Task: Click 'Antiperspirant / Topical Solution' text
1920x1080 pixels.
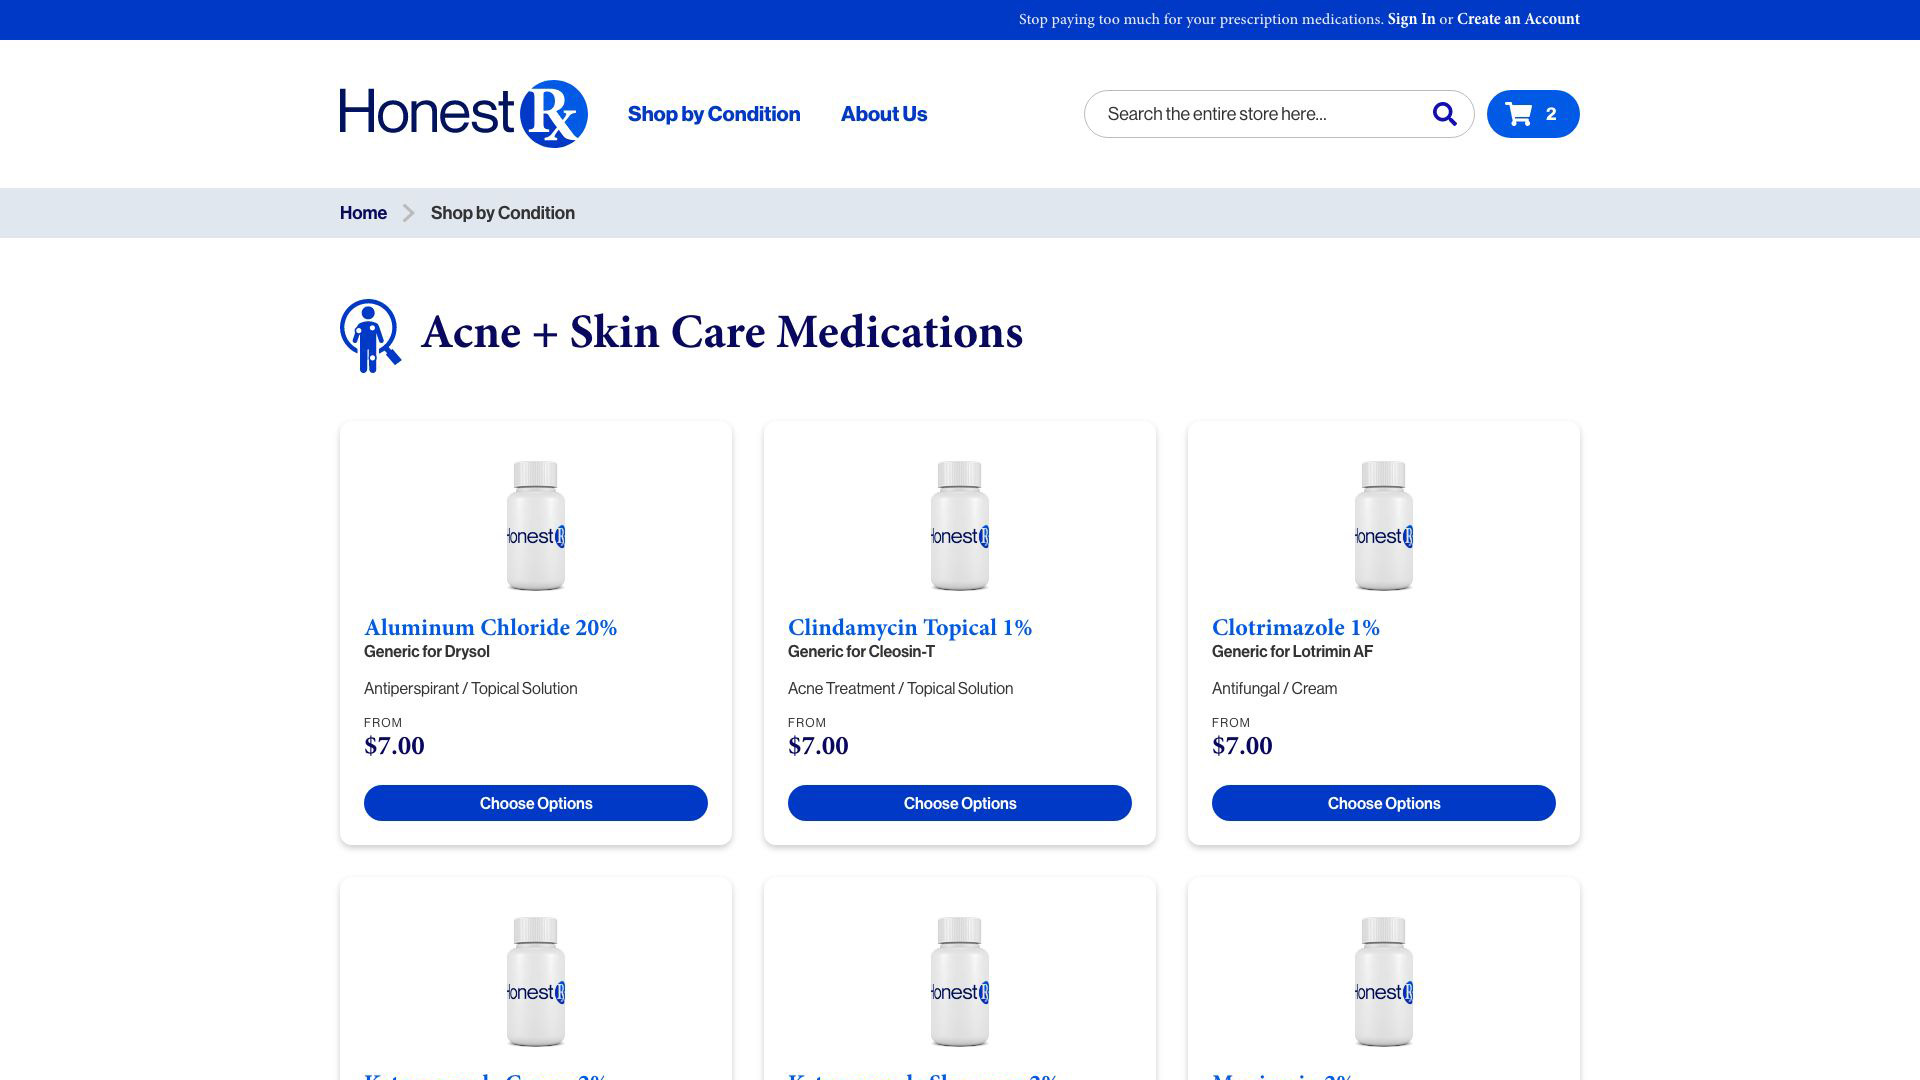Action: tap(470, 689)
